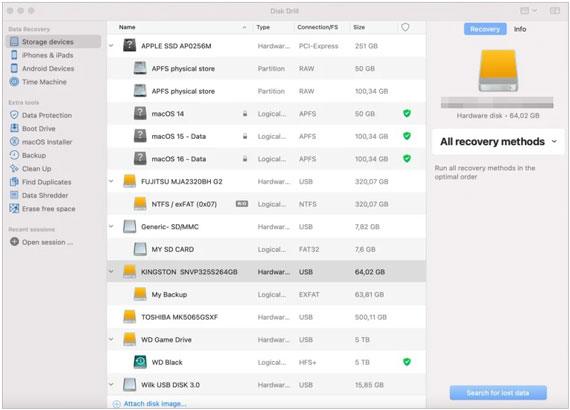Screen dimensions: 570x410
Task: Click the Data Shredder icon
Action: pos(14,195)
